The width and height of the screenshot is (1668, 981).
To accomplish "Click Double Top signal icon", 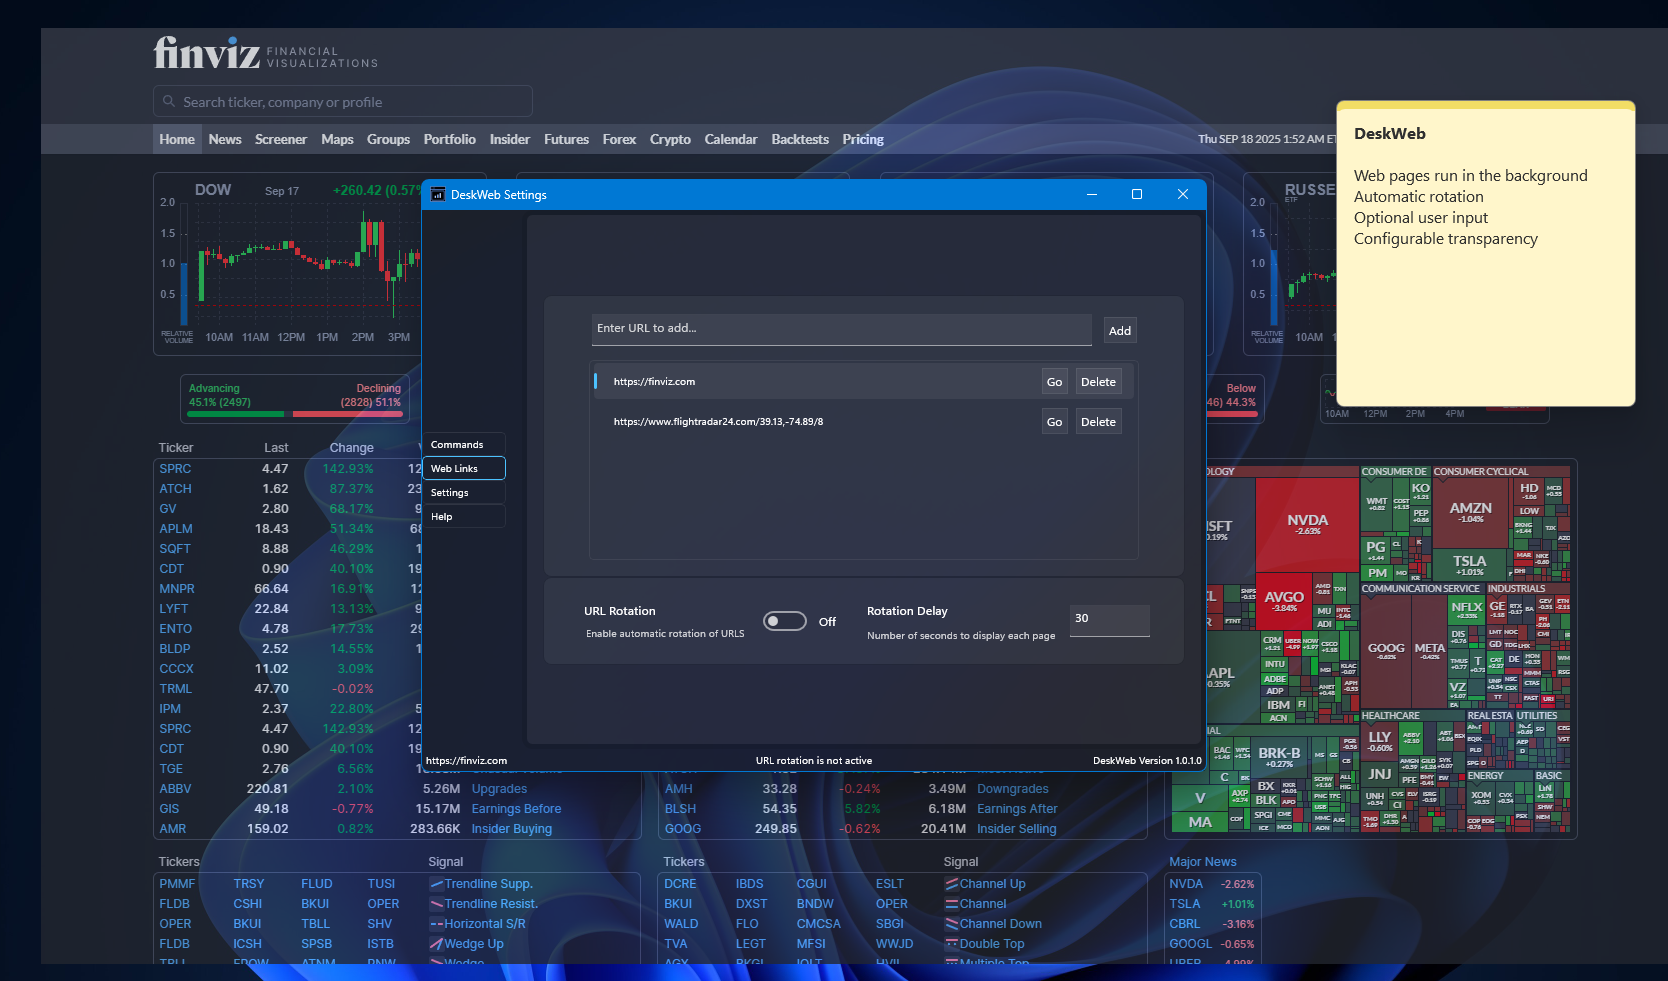I will (952, 944).
